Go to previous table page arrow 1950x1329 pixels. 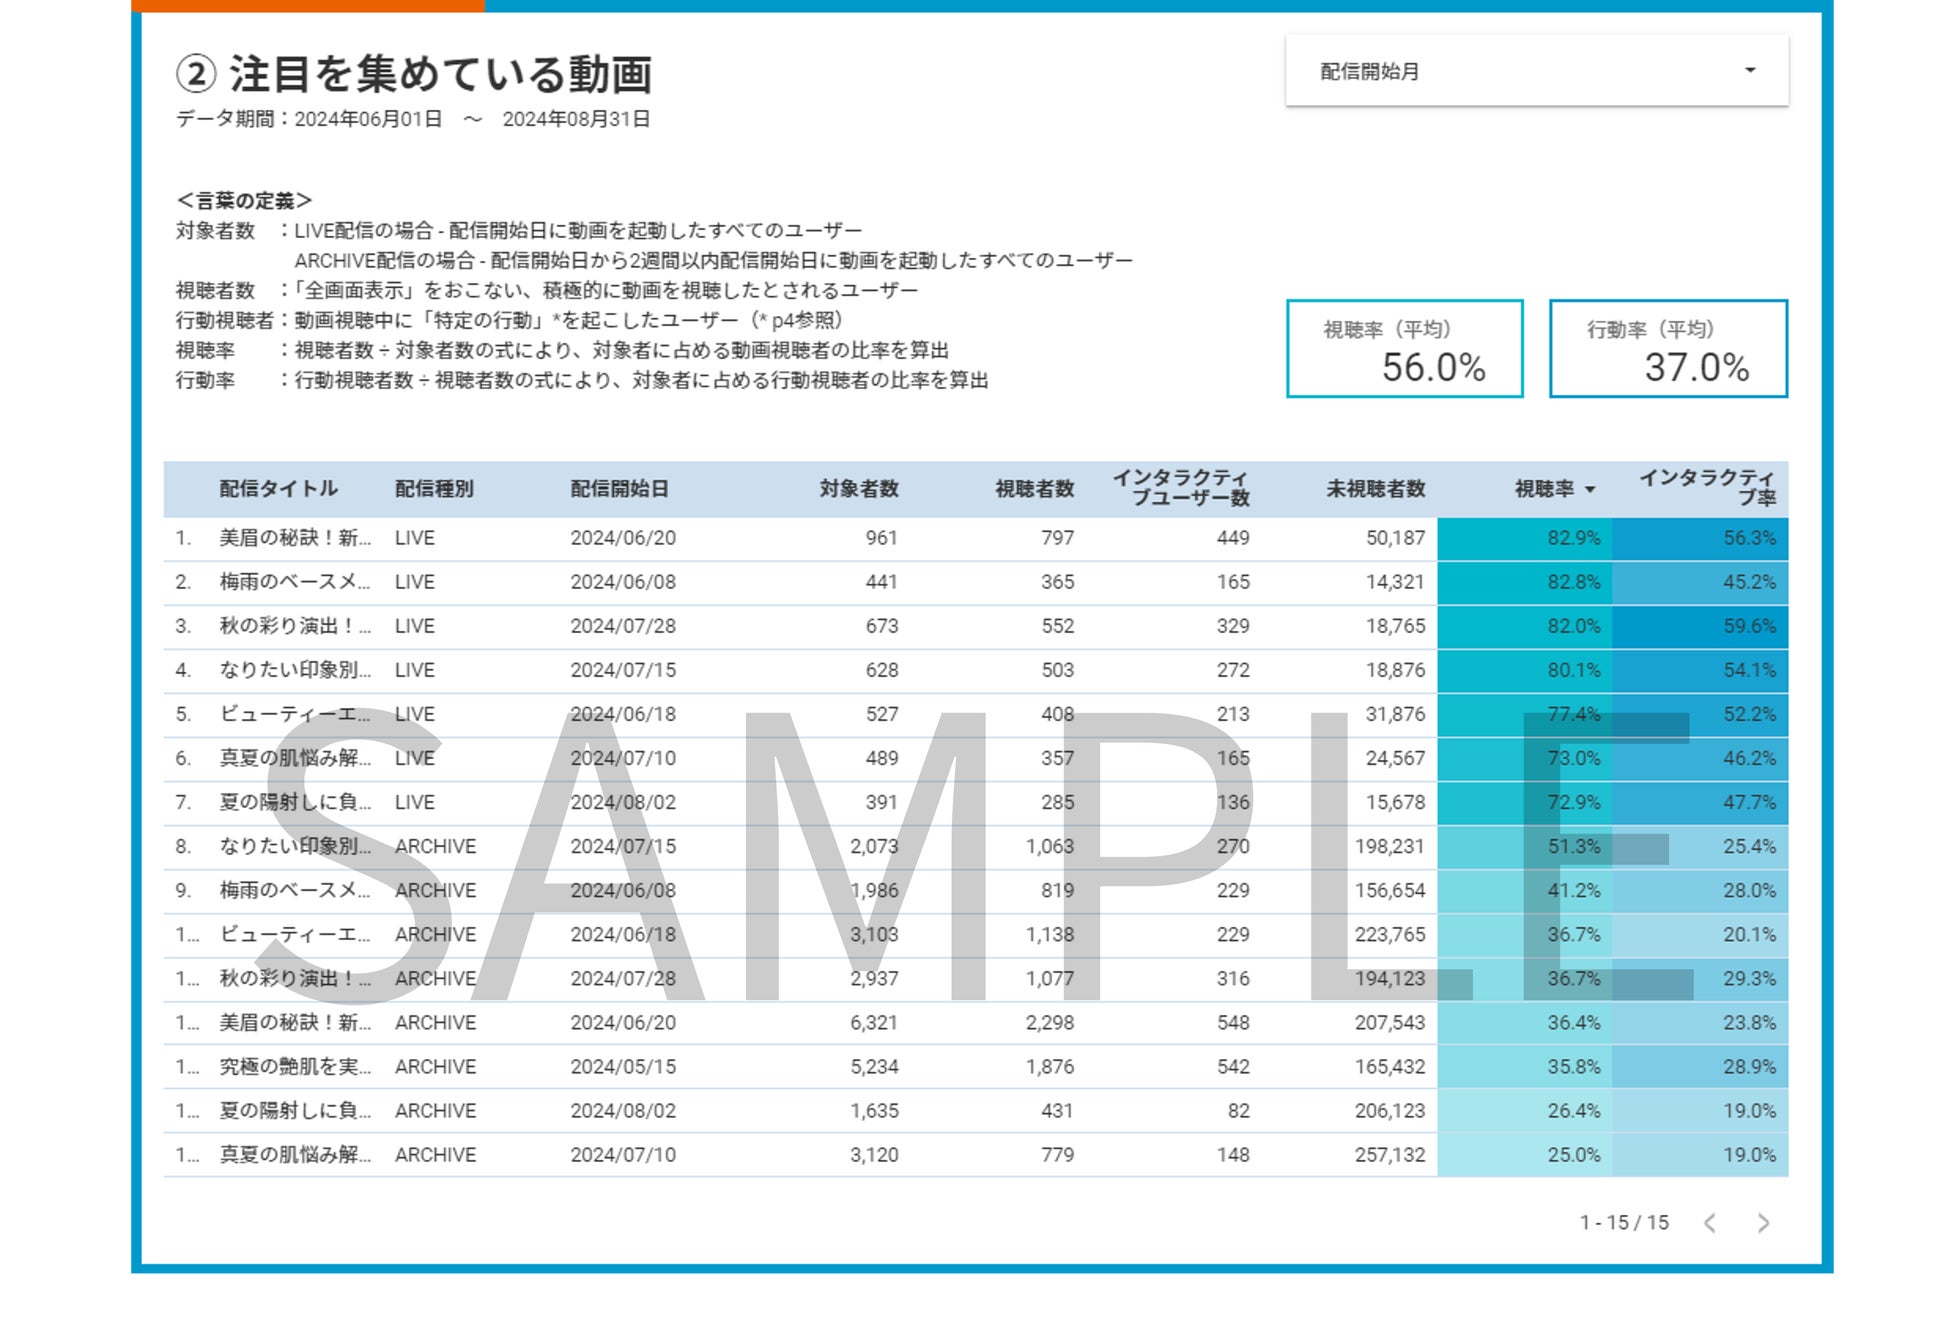coord(1710,1222)
